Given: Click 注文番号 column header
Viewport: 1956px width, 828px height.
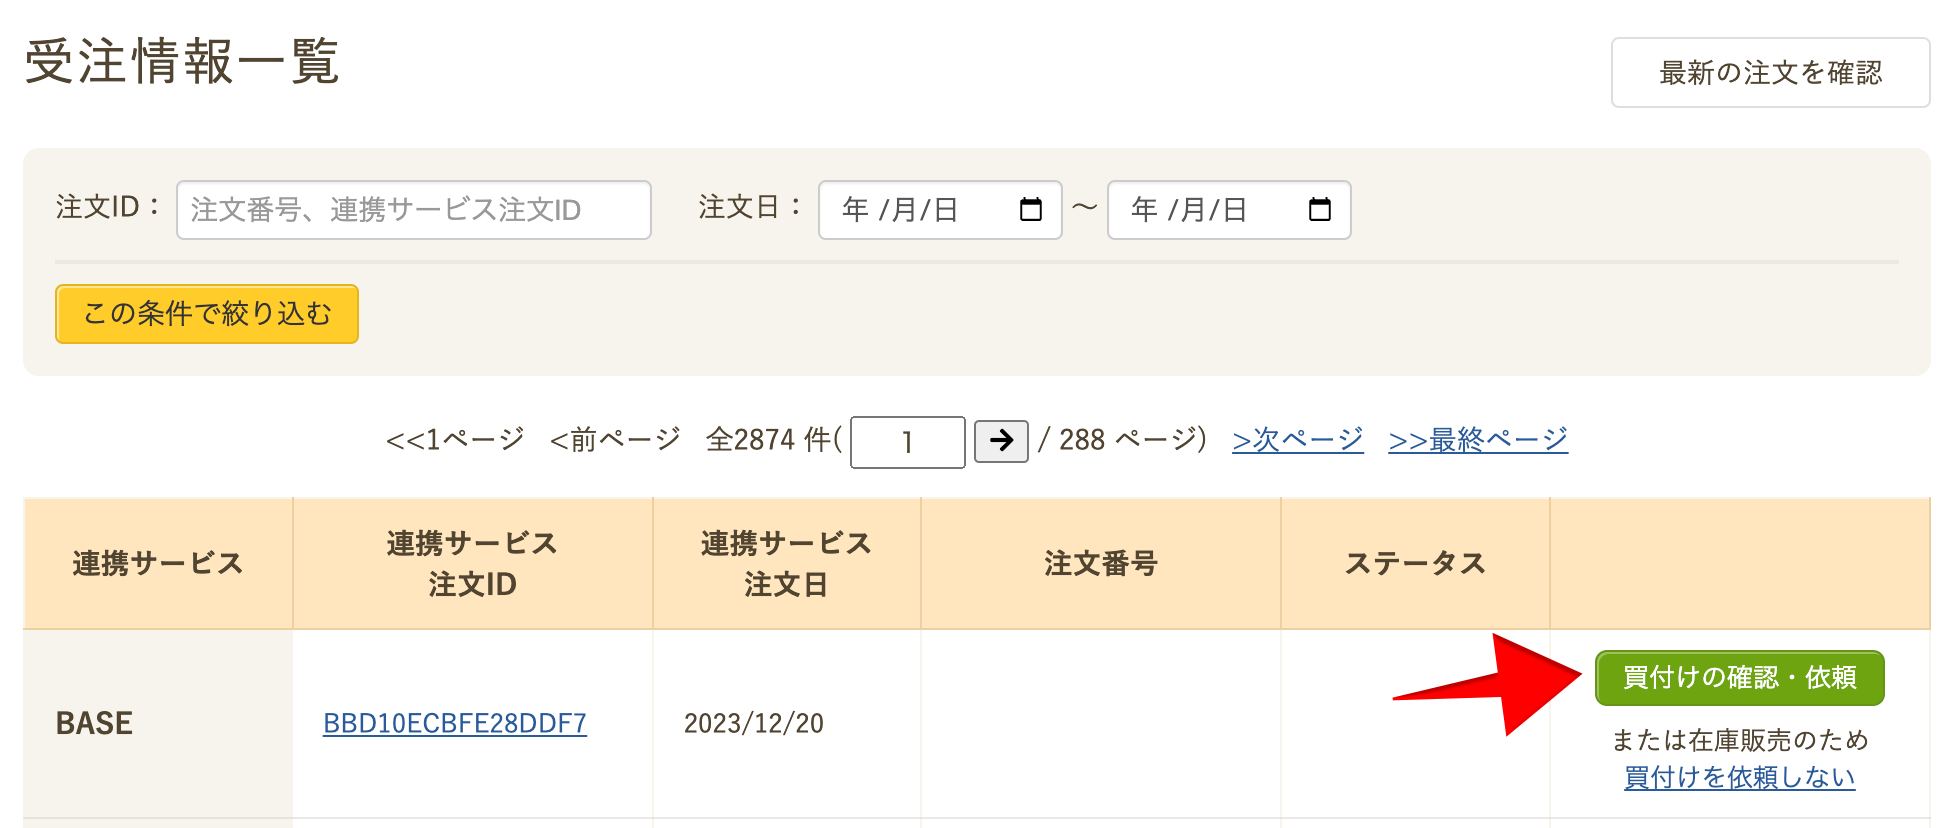Looking at the screenshot, I should click(x=1100, y=563).
